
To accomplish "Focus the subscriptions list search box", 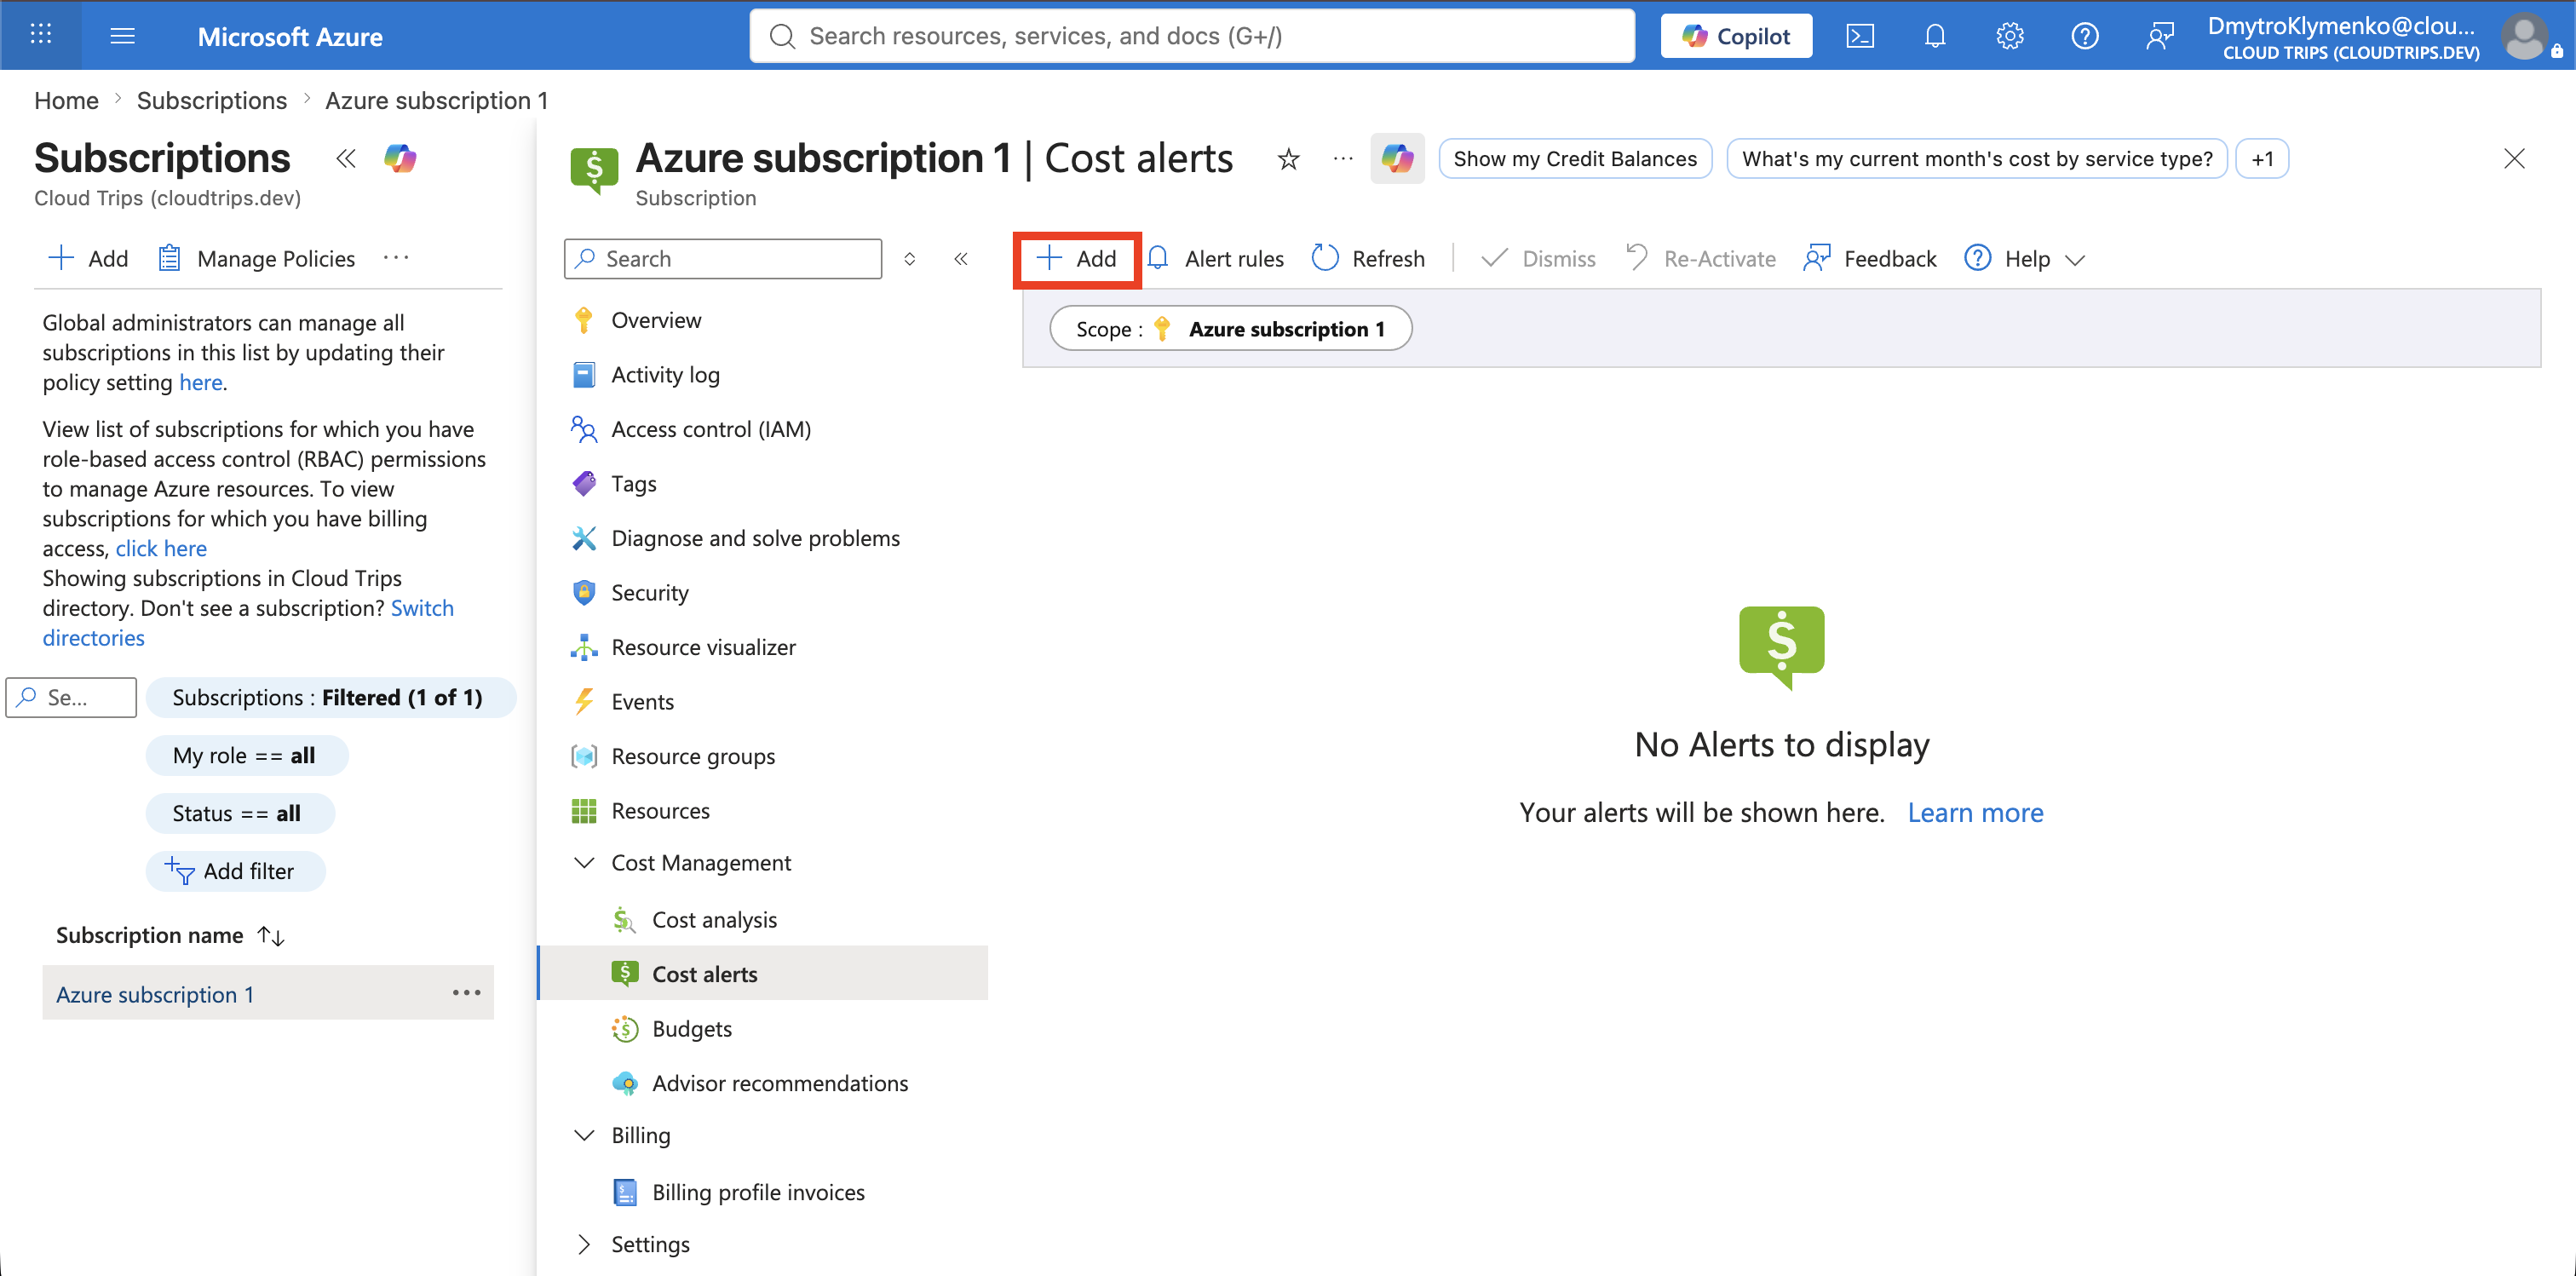I will (71, 697).
